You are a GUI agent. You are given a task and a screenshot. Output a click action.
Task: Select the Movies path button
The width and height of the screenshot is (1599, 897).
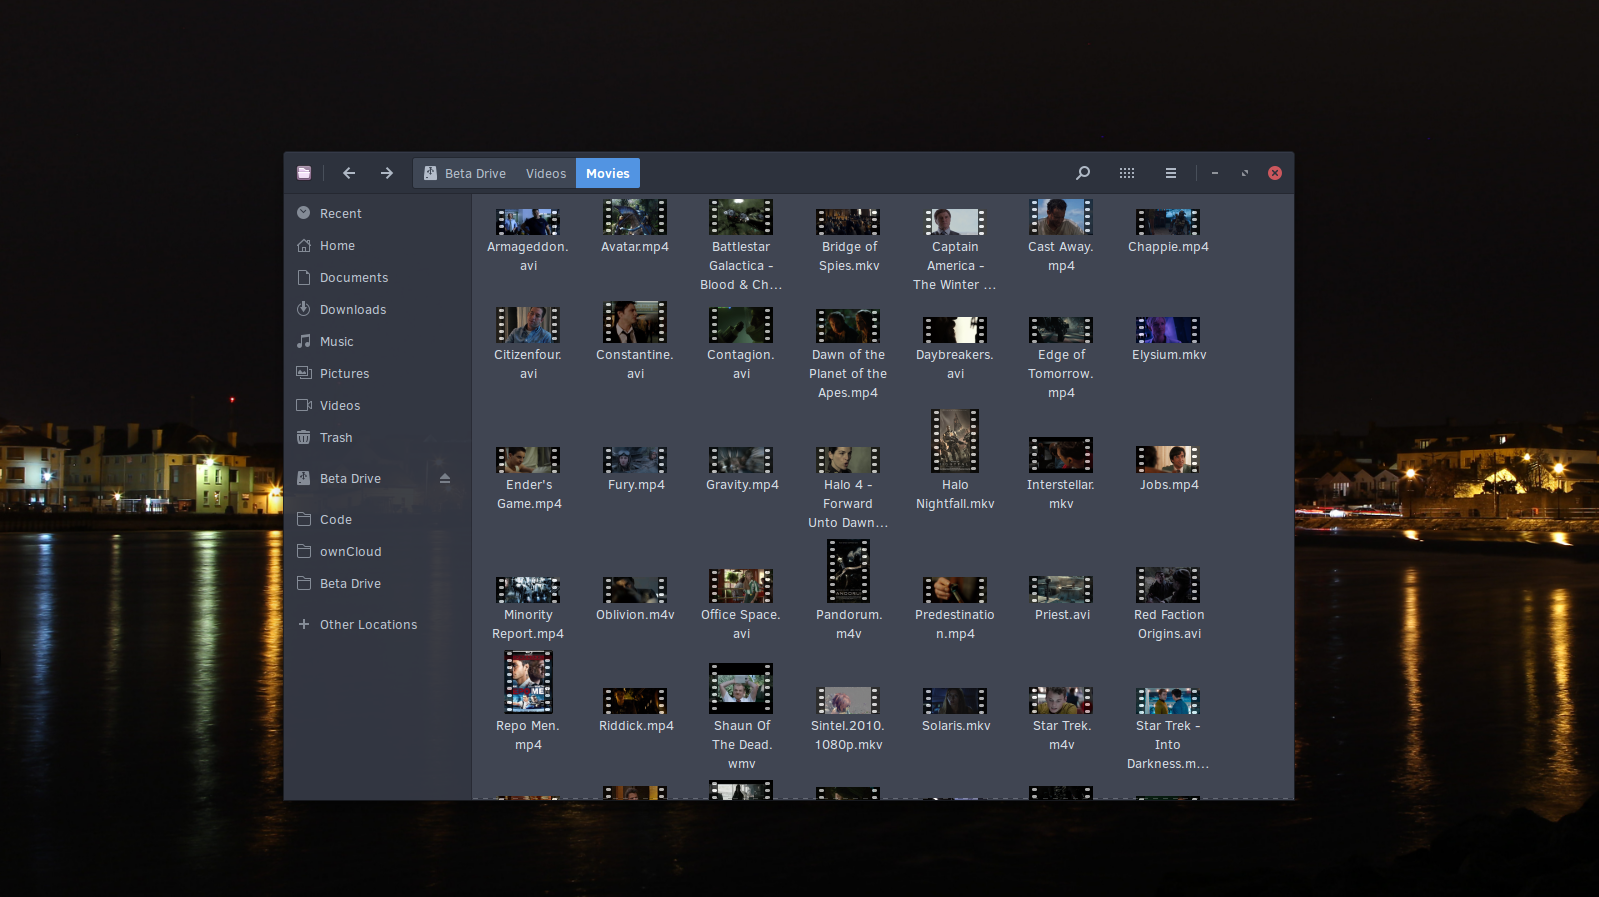tap(608, 173)
